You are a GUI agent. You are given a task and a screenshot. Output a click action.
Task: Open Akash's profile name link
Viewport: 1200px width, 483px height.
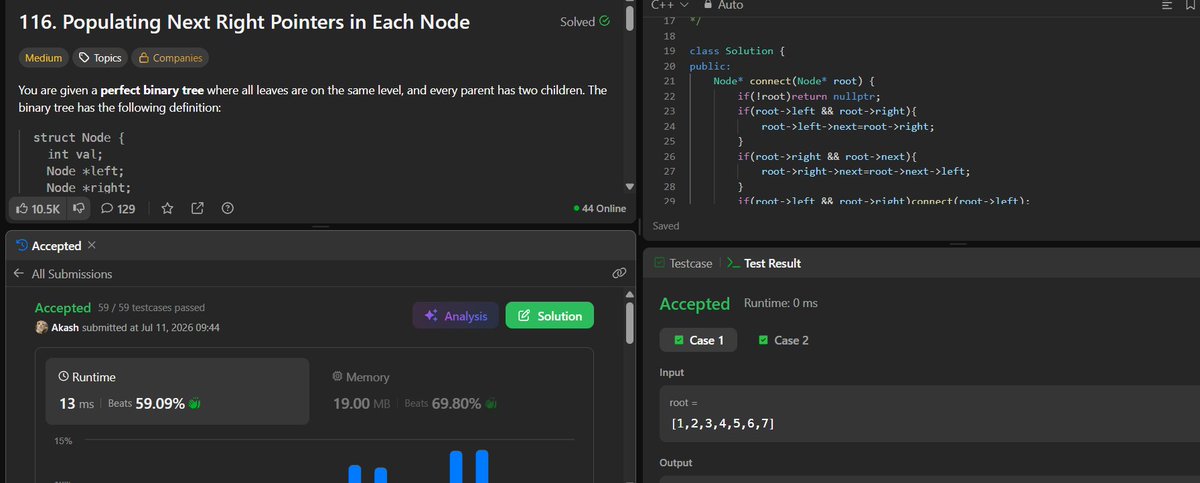point(66,327)
